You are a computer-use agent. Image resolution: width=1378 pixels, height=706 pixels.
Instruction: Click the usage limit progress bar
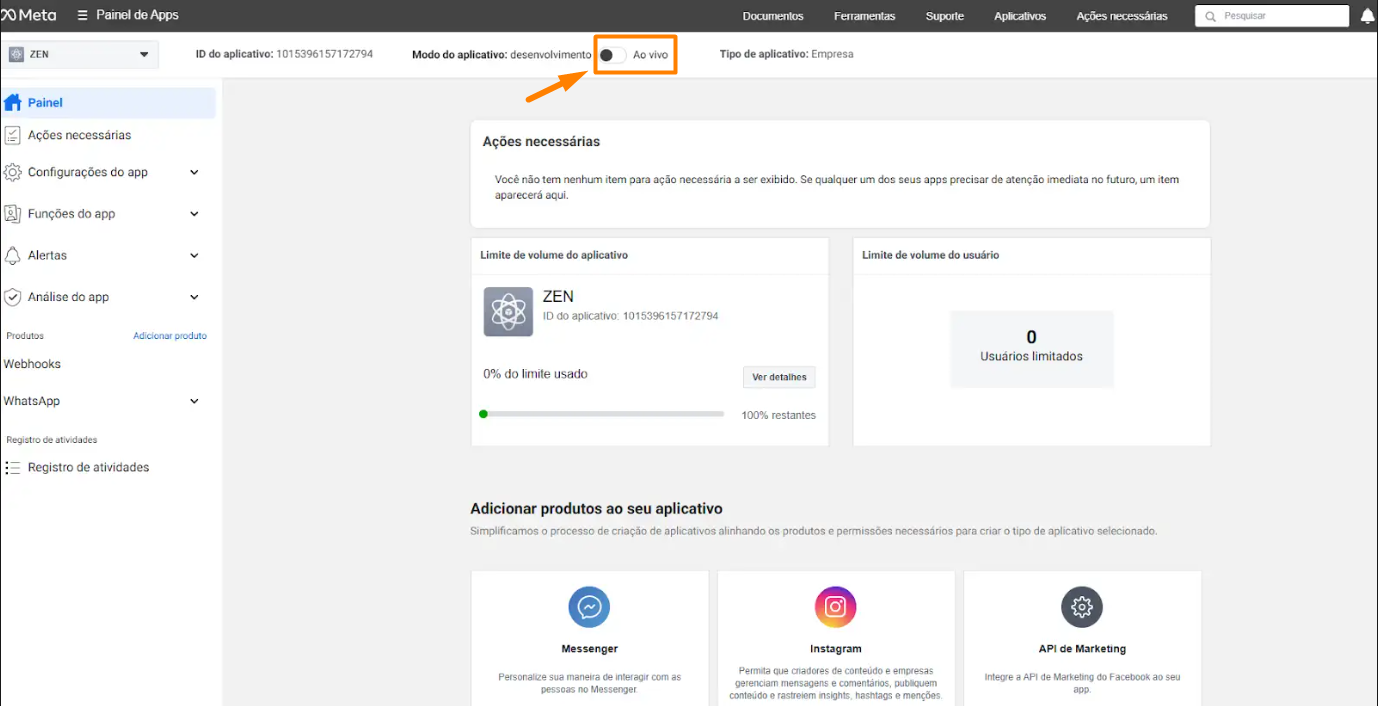[x=602, y=414]
